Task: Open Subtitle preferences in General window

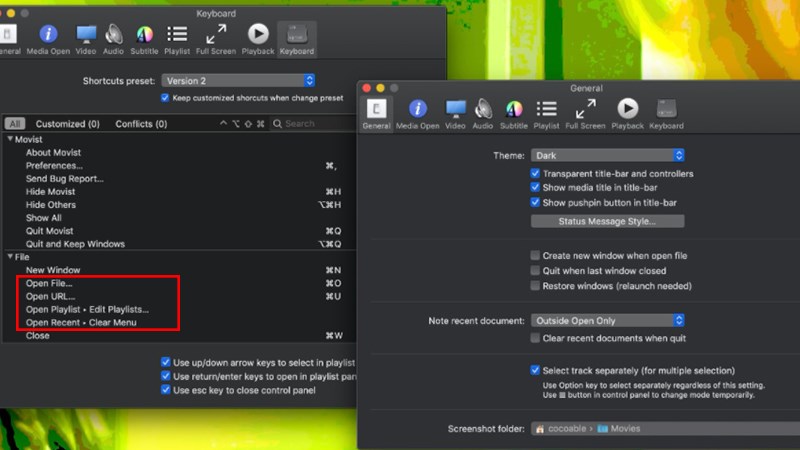Action: point(514,113)
